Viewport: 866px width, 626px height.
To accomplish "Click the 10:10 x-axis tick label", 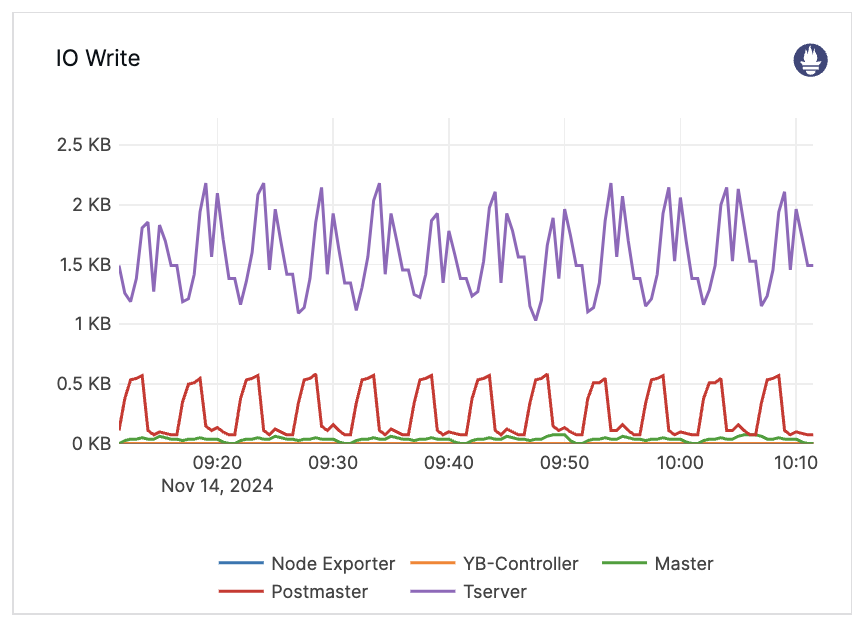I will click(x=795, y=463).
